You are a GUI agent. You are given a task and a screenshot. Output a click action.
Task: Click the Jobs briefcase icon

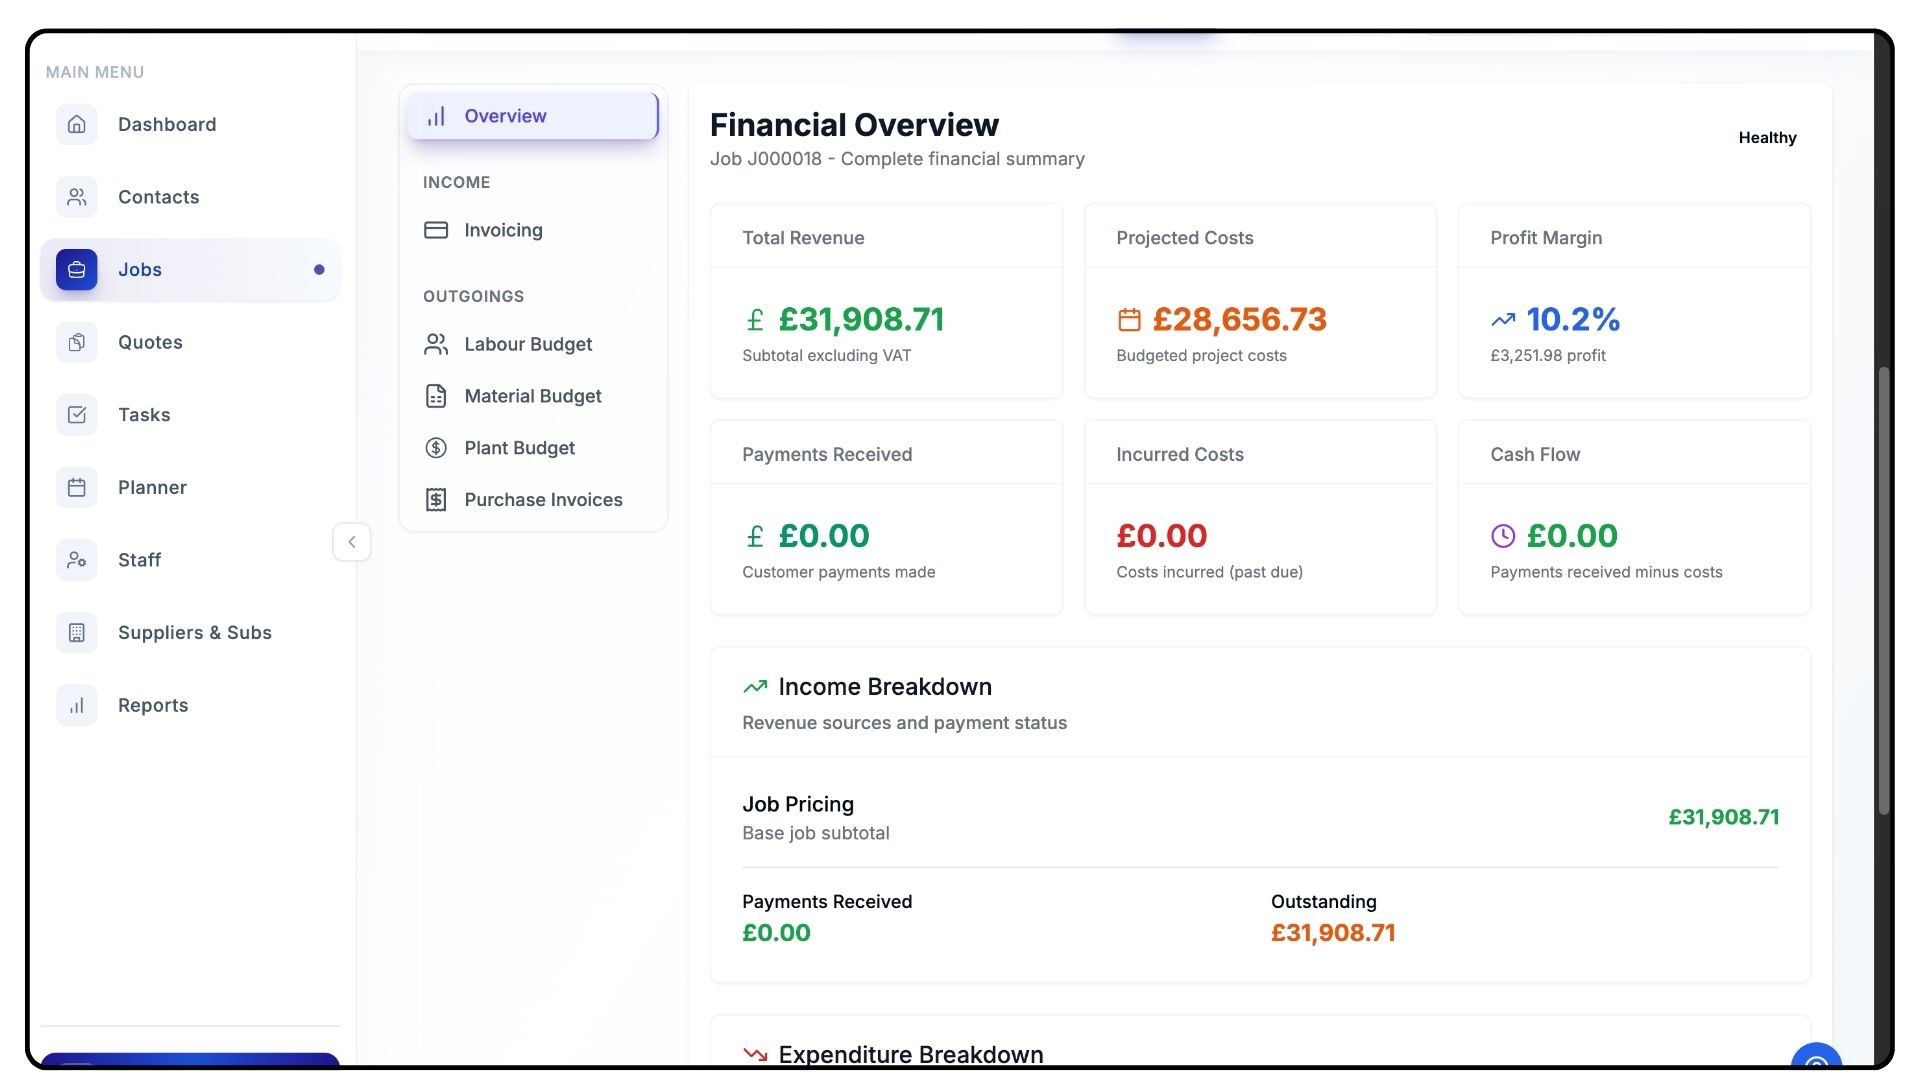click(x=77, y=270)
